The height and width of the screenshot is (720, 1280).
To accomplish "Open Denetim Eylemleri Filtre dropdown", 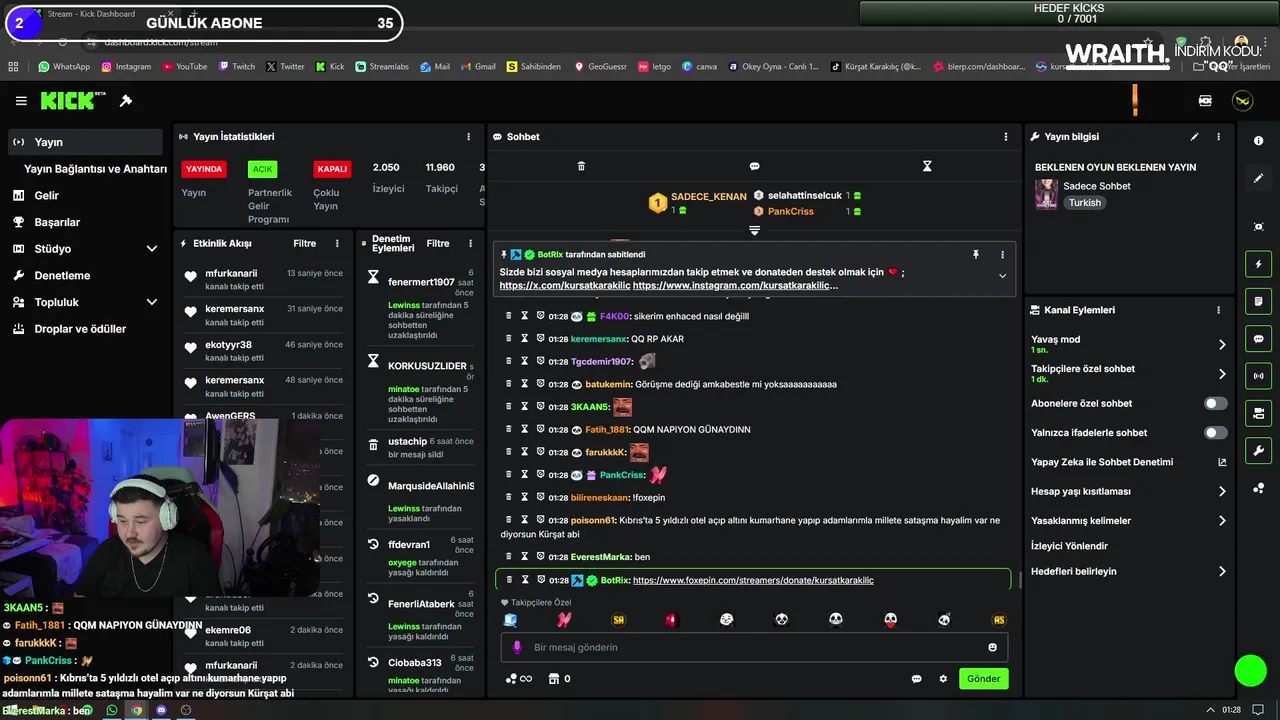I will pyautogui.click(x=438, y=243).
